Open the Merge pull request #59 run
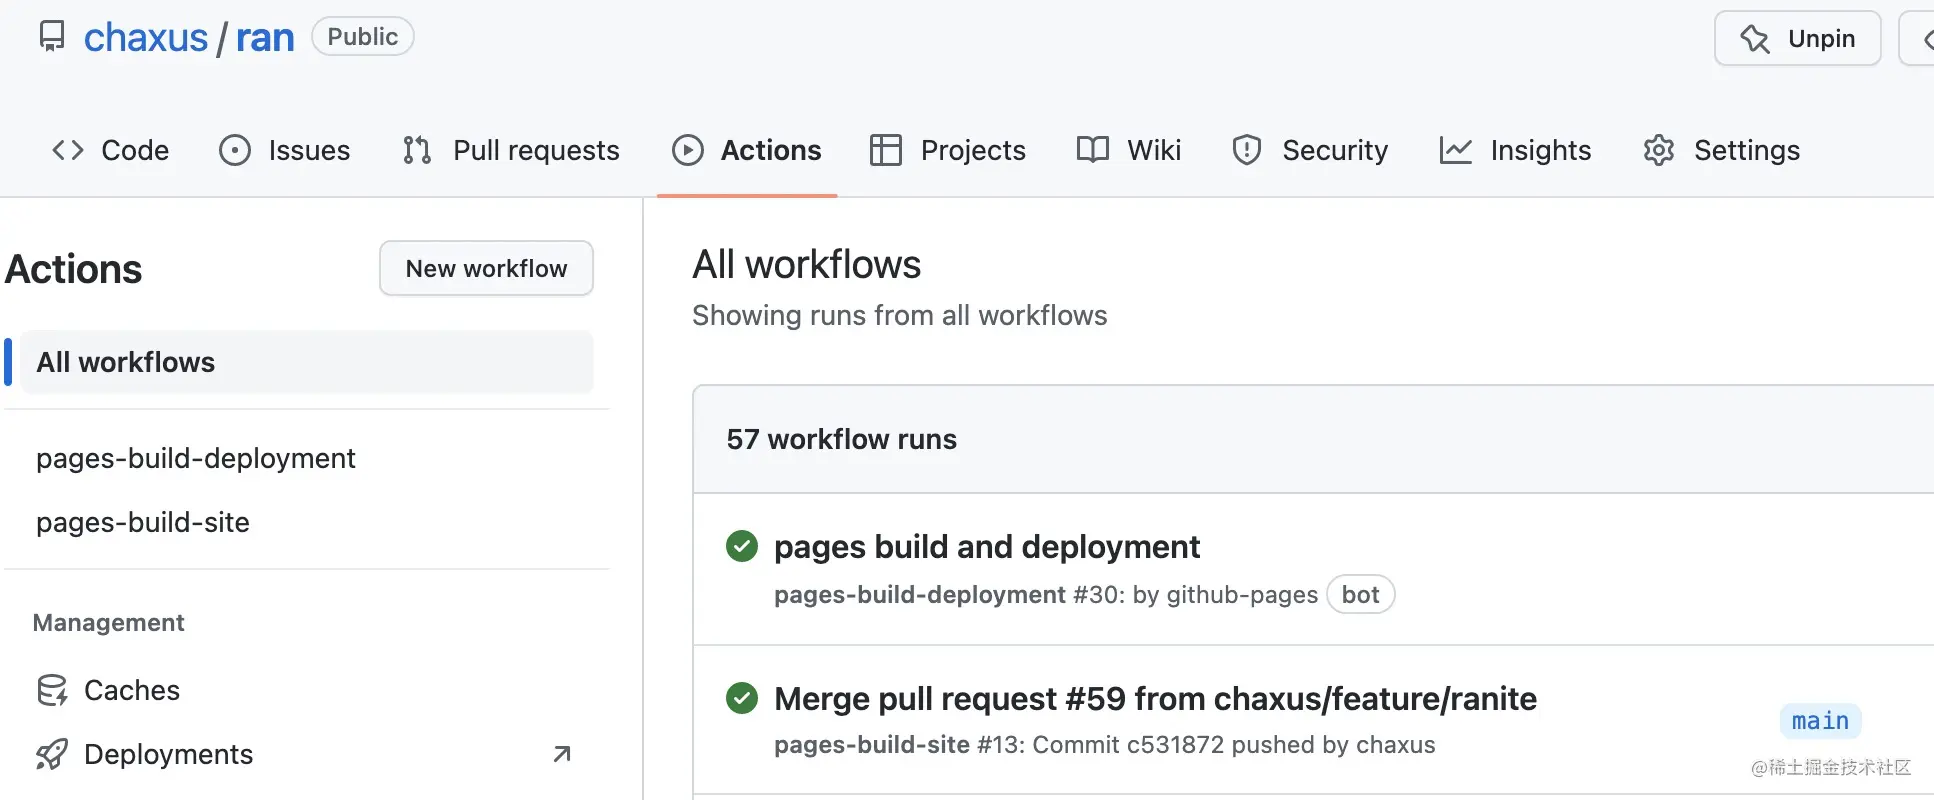This screenshot has height=800, width=1934. pyautogui.click(x=1155, y=699)
